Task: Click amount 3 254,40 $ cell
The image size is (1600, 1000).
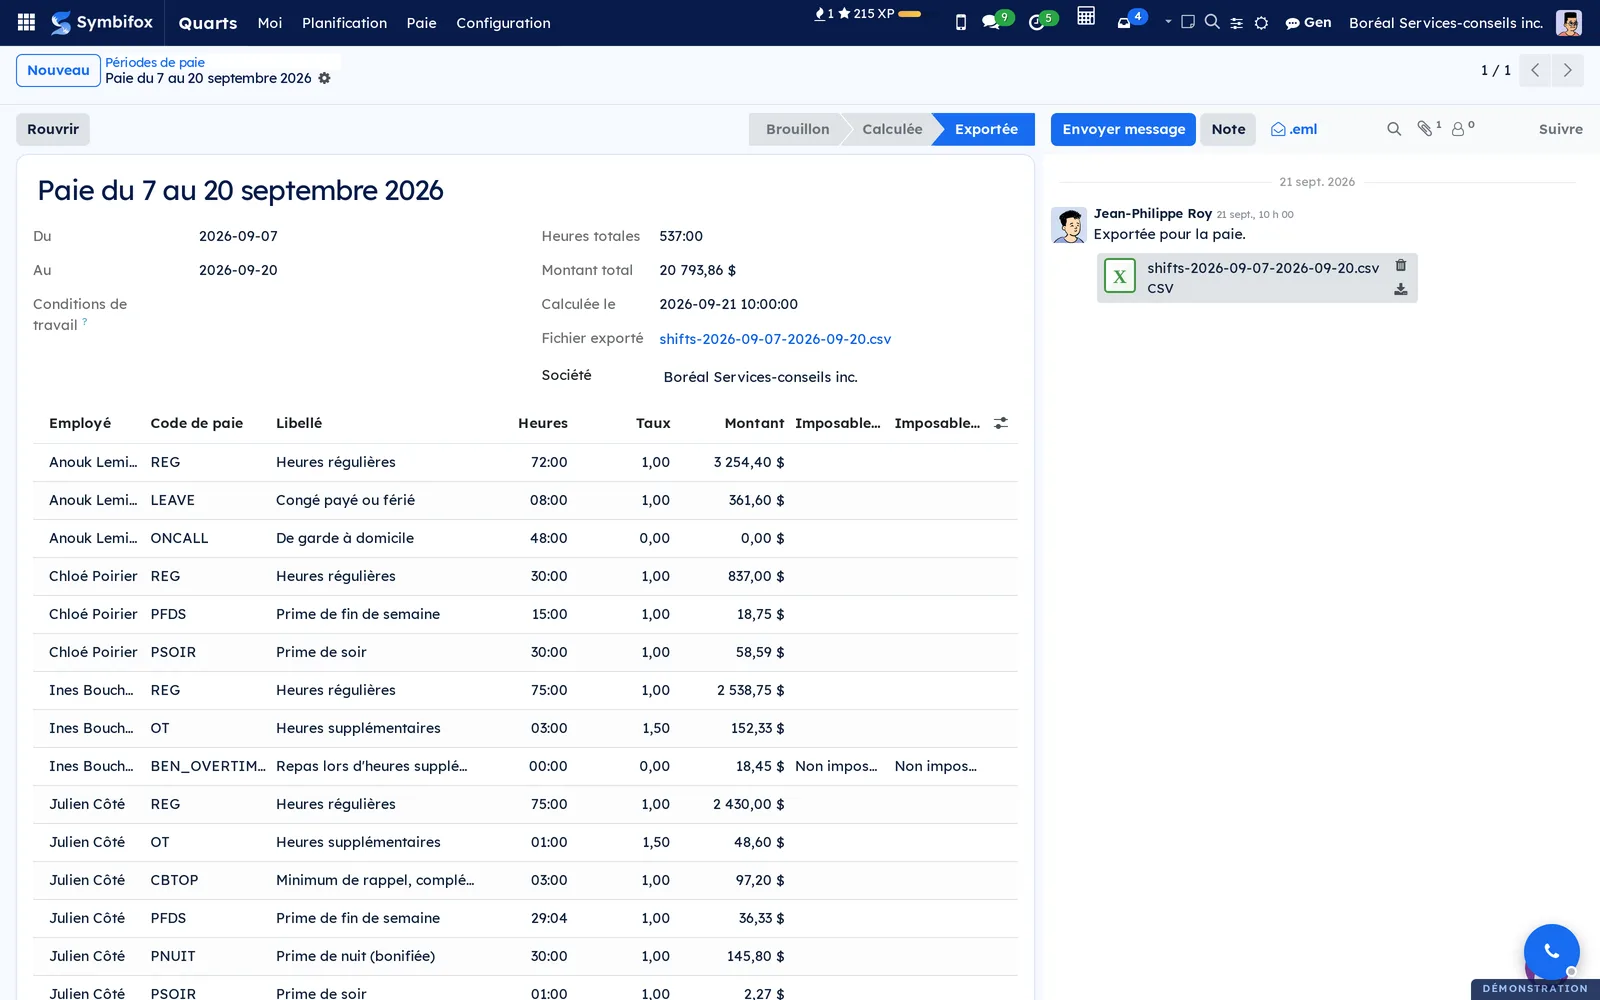Action: [749, 462]
